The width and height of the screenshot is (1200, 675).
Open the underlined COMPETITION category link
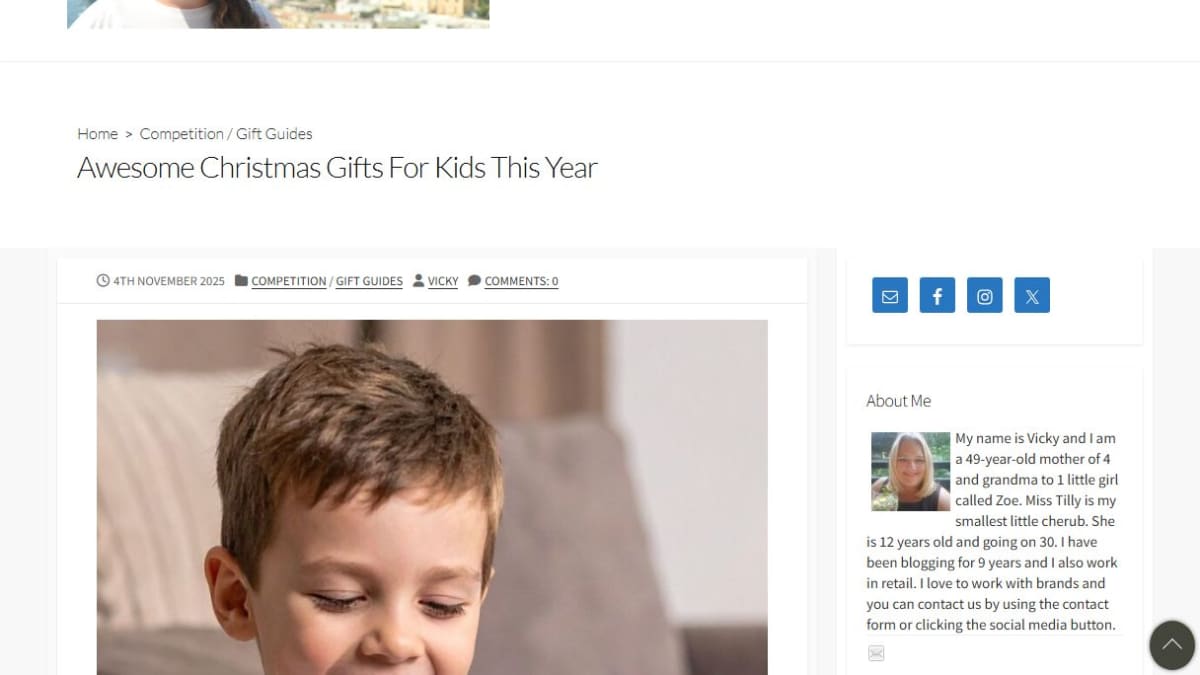pos(289,282)
